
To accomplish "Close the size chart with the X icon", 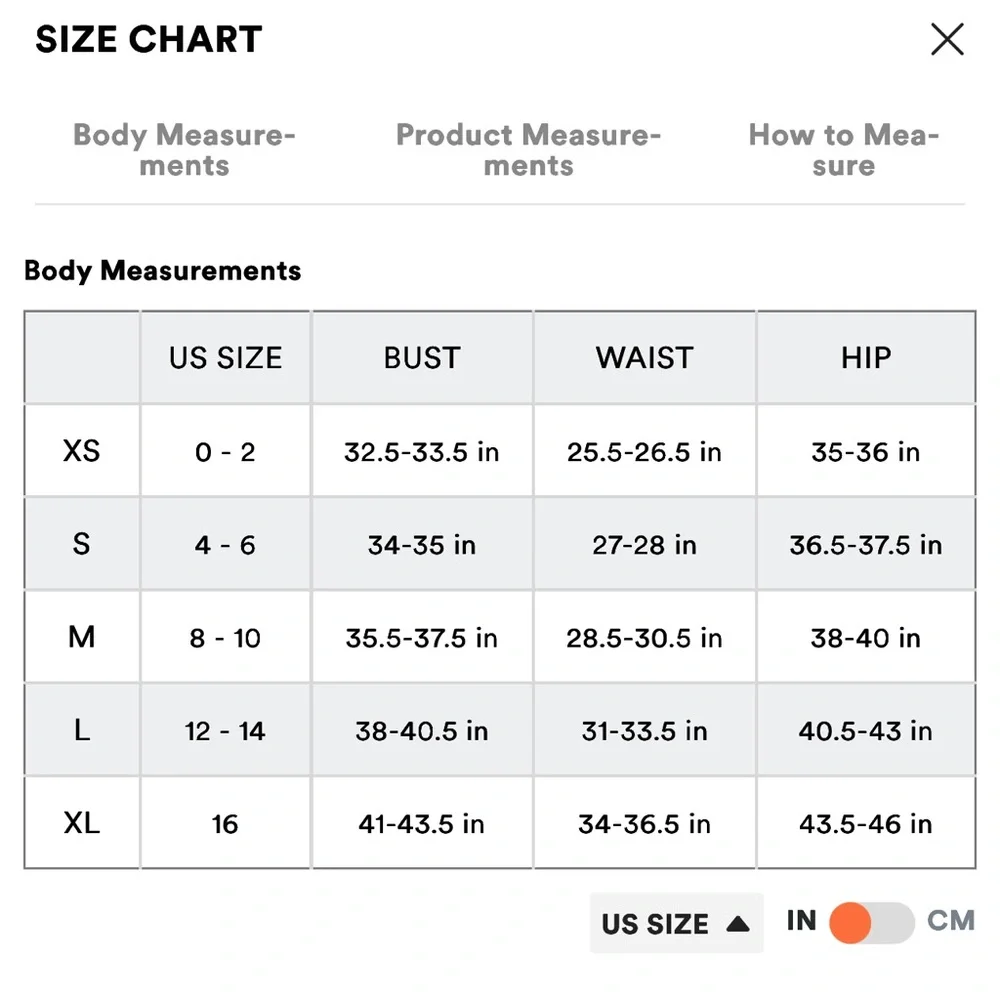I will 947,40.
